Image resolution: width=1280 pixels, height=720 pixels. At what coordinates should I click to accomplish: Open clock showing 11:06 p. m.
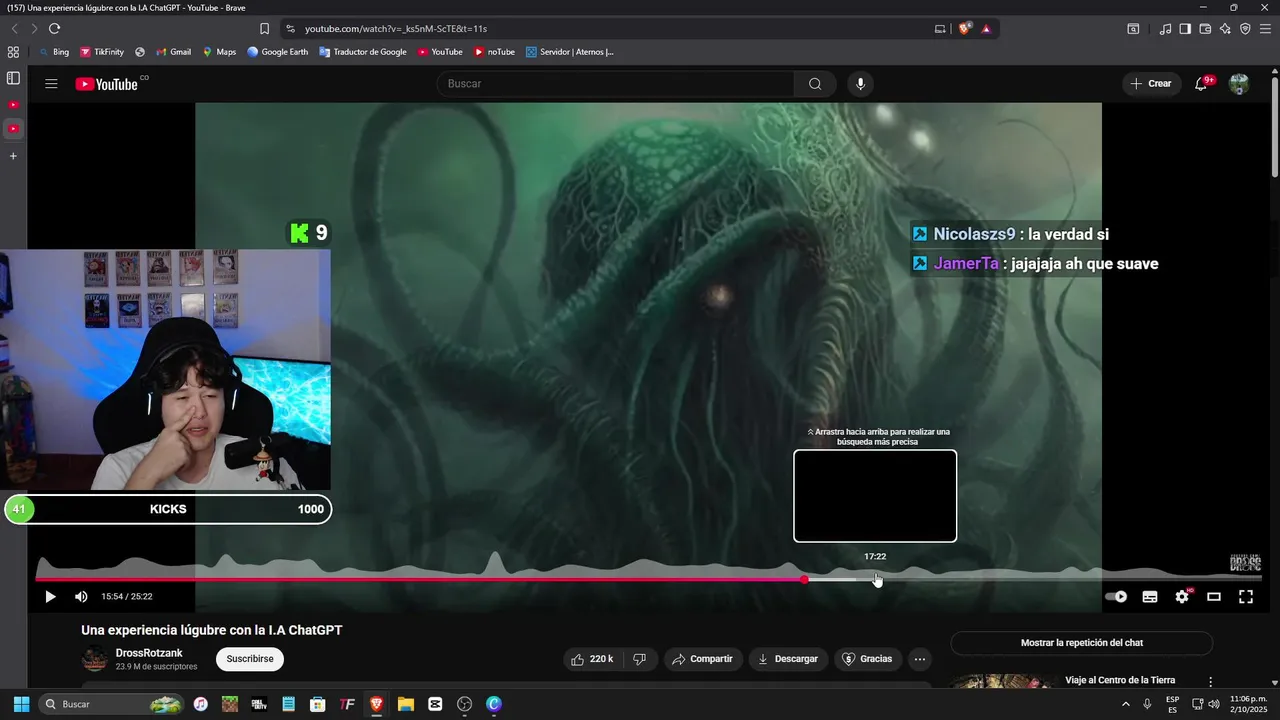(x=1249, y=704)
